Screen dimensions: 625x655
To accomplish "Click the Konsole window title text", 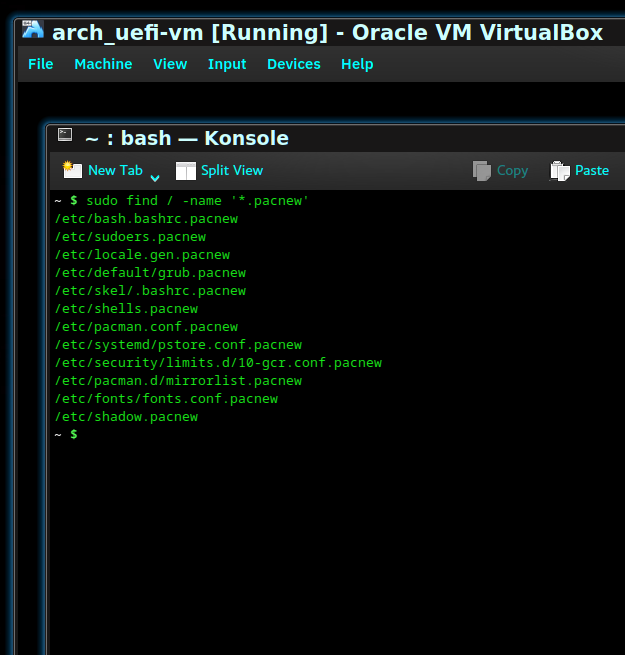I will 187,138.
